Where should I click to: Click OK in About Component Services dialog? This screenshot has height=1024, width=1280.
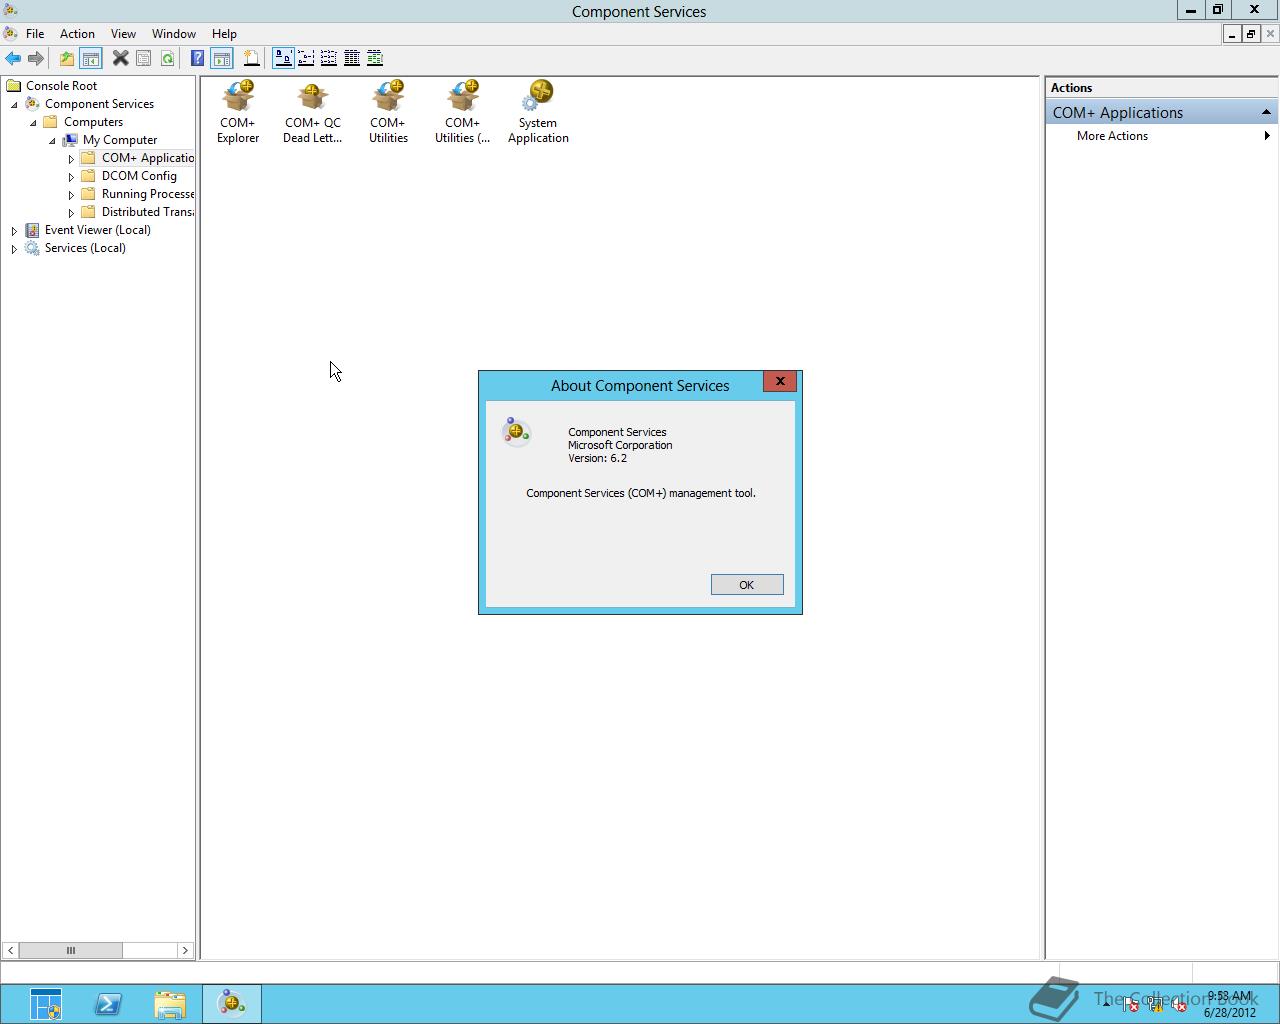tap(747, 585)
